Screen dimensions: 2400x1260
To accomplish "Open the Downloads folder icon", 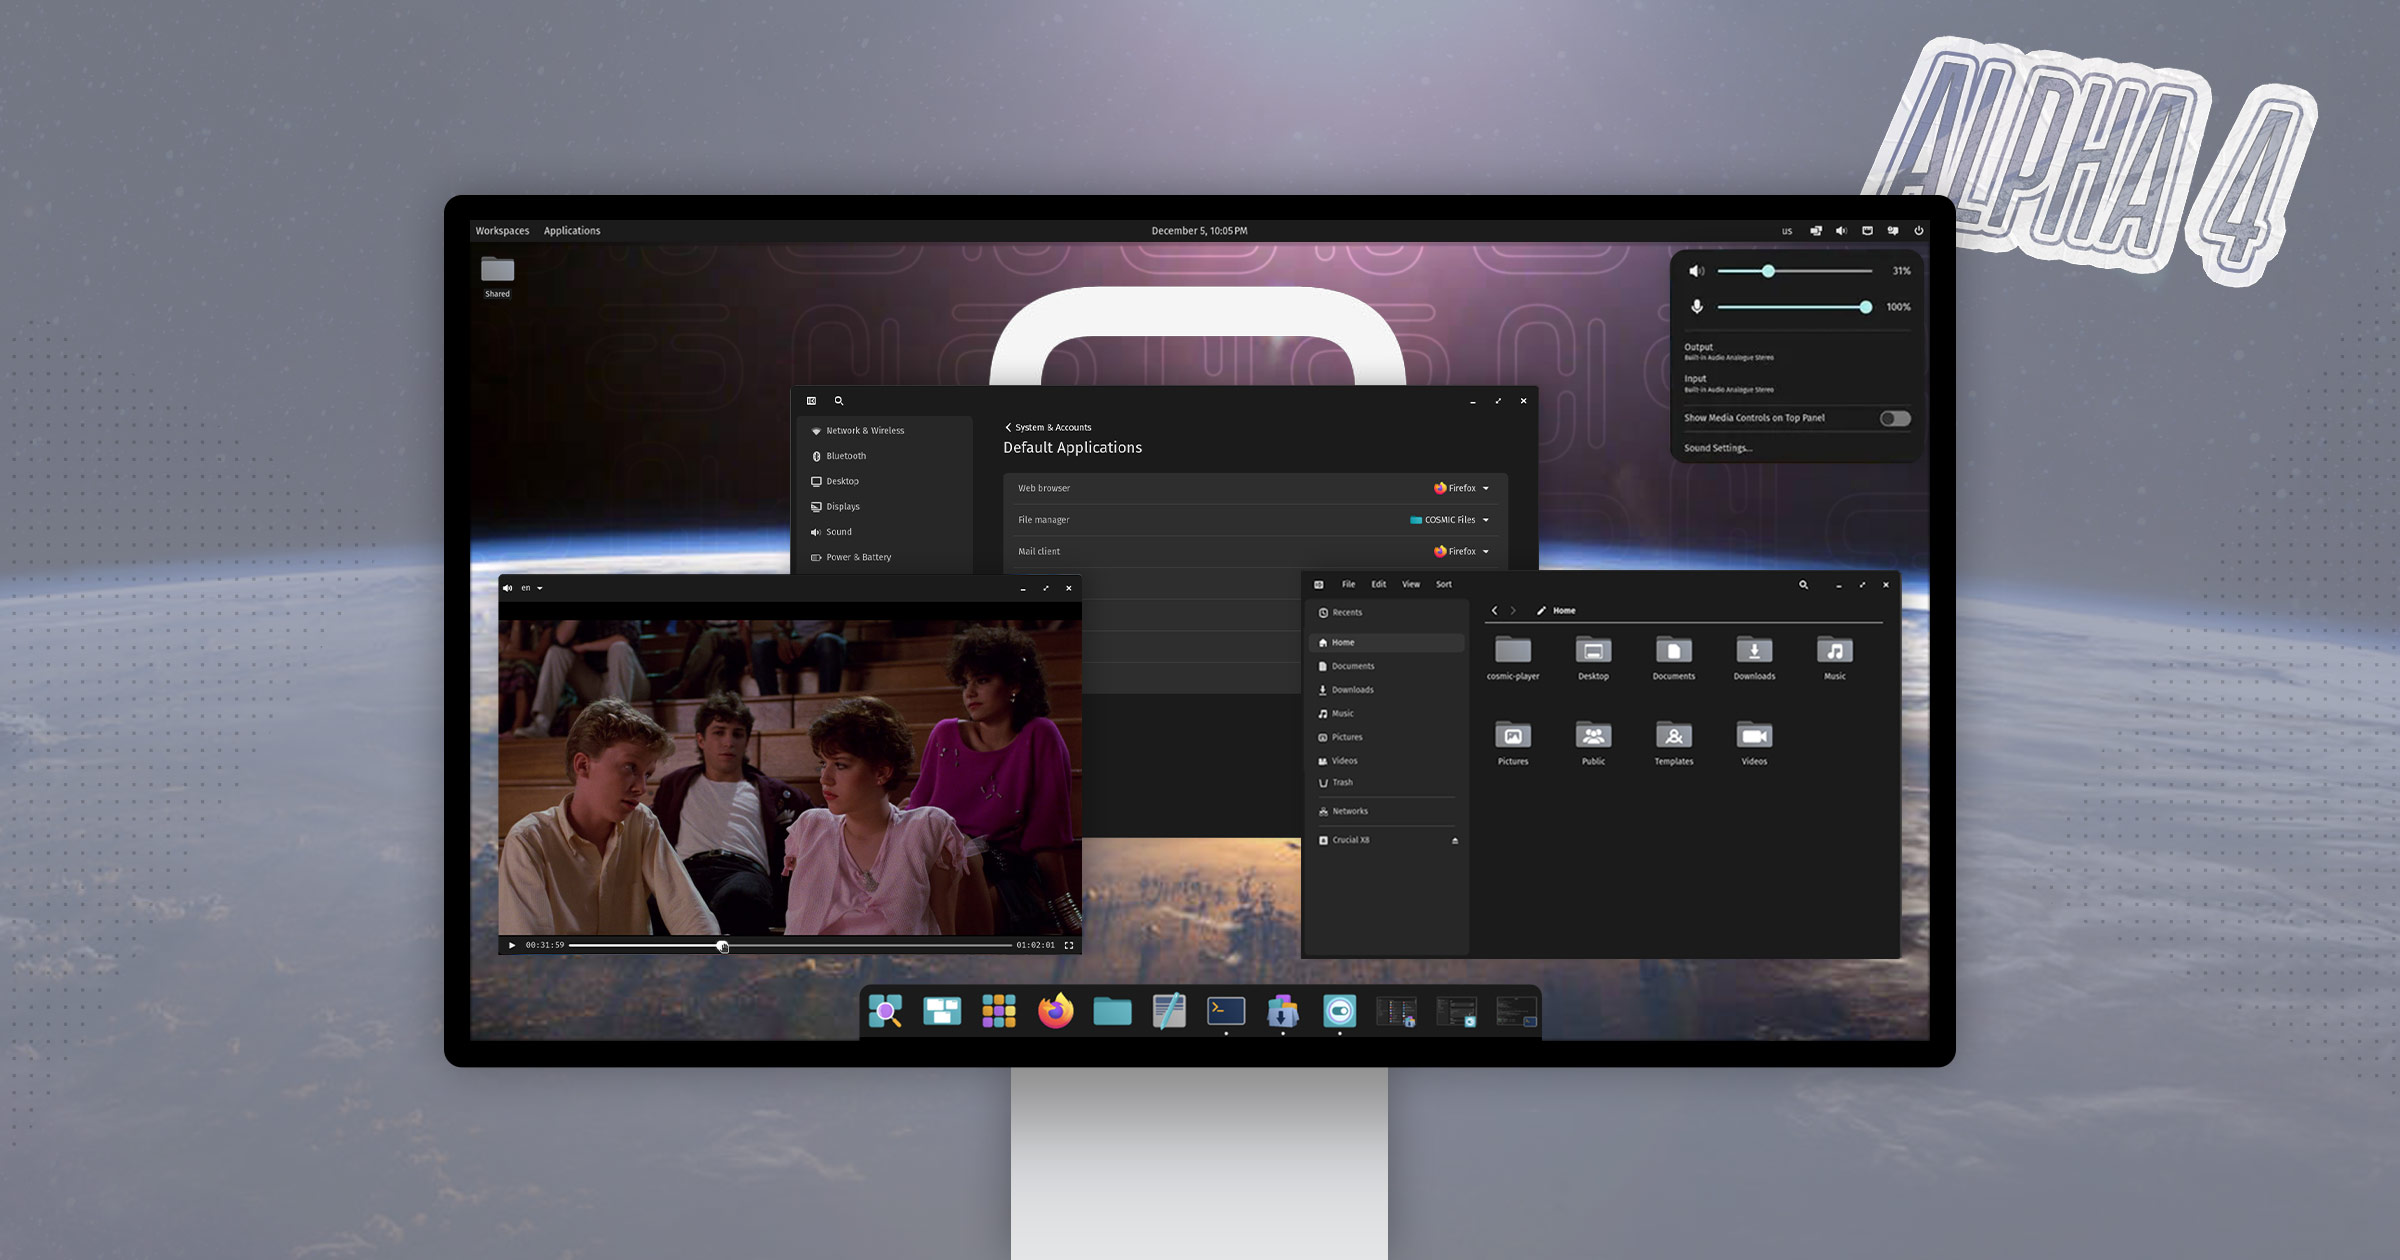I will 1754,652.
